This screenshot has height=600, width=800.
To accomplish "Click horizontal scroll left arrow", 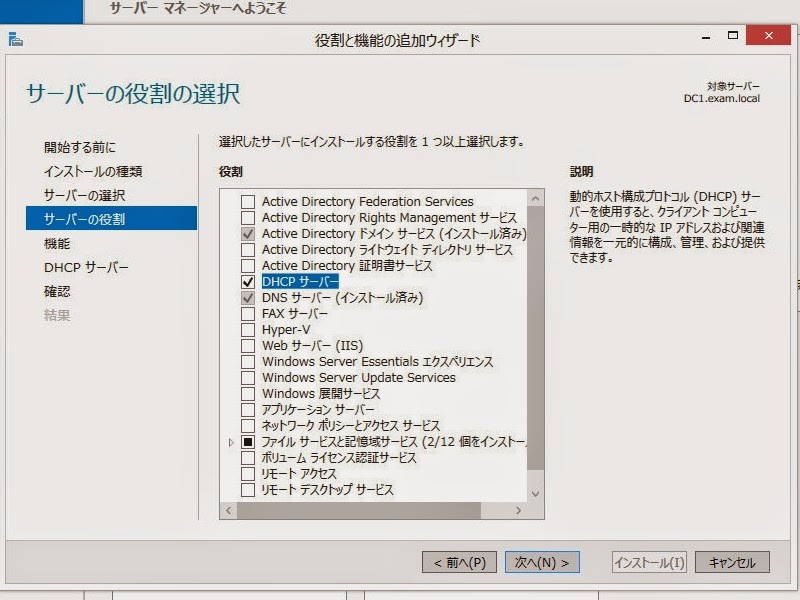I will [229, 510].
